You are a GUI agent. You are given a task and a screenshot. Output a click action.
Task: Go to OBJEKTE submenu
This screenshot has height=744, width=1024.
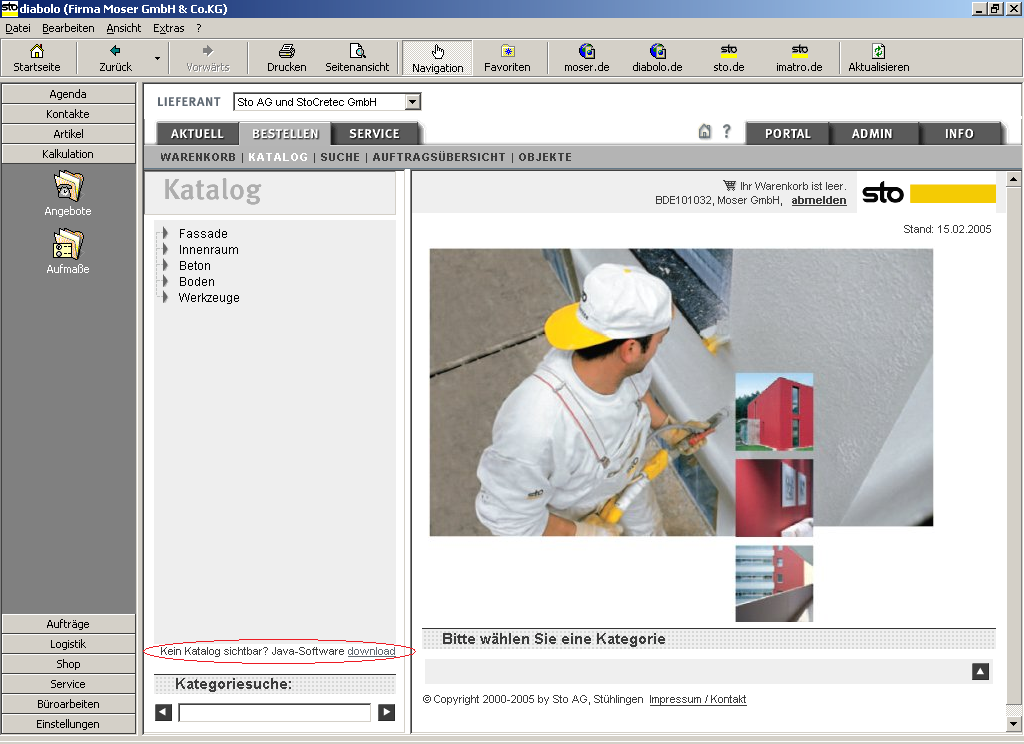pyautogui.click(x=545, y=157)
